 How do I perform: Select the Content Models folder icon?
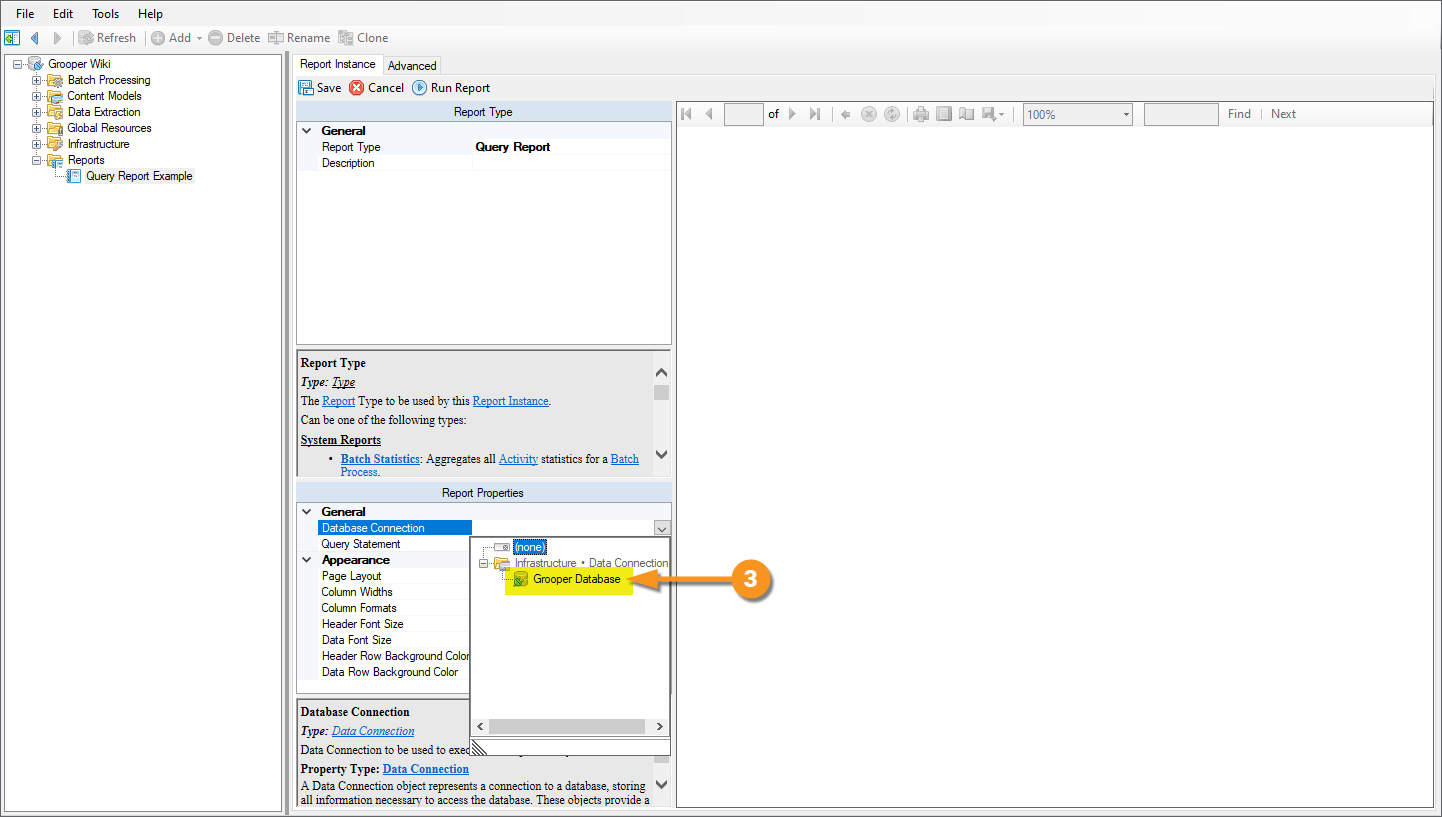(x=54, y=96)
